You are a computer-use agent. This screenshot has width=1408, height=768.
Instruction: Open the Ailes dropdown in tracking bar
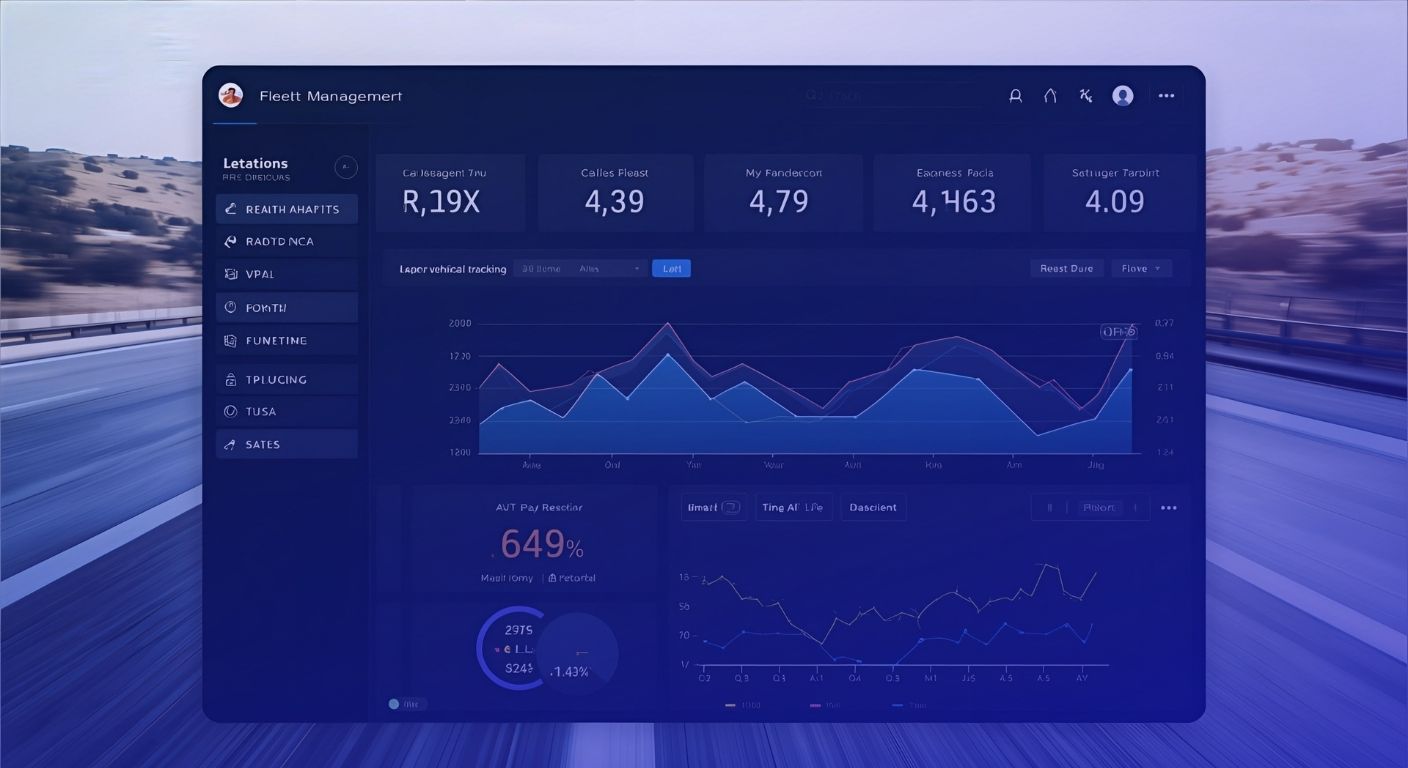tap(610, 268)
